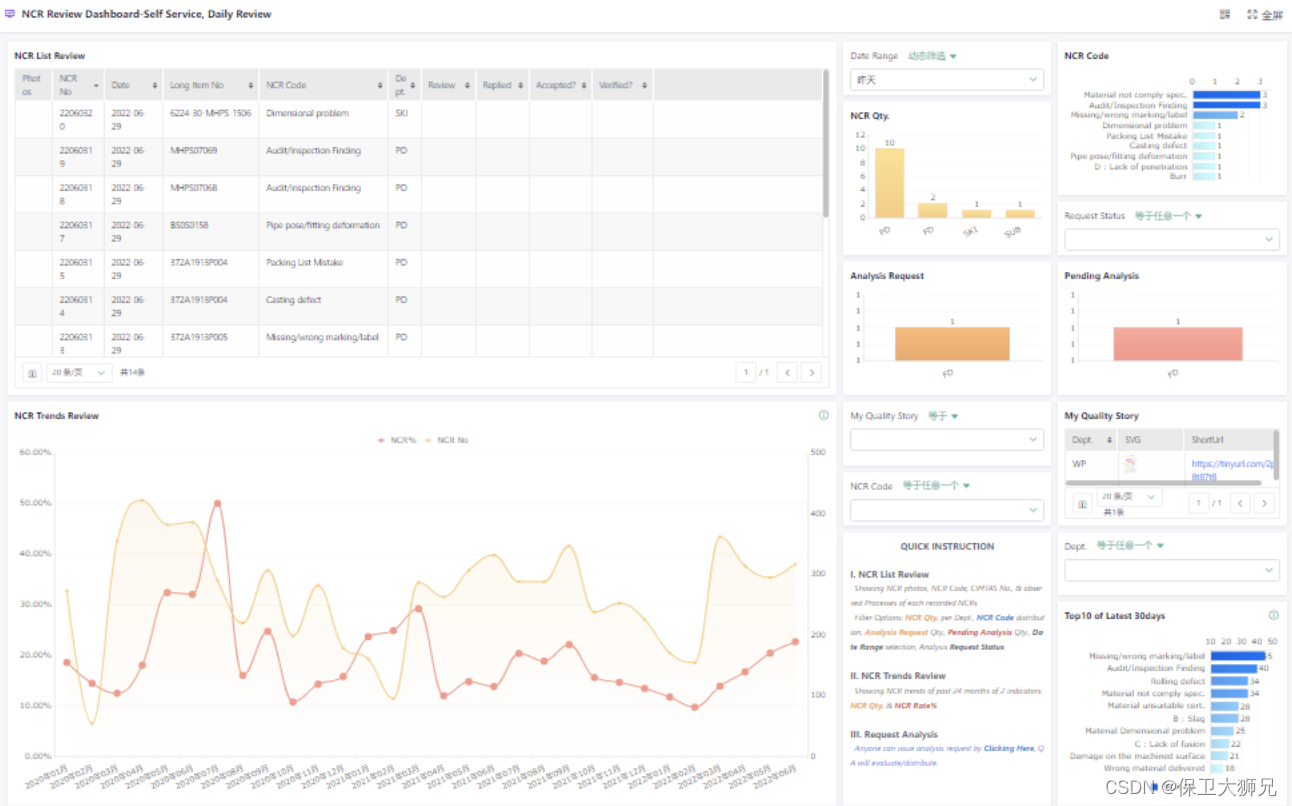
Task: Open My Quality Story filter value dropdown
Action: pyautogui.click(x=947, y=440)
